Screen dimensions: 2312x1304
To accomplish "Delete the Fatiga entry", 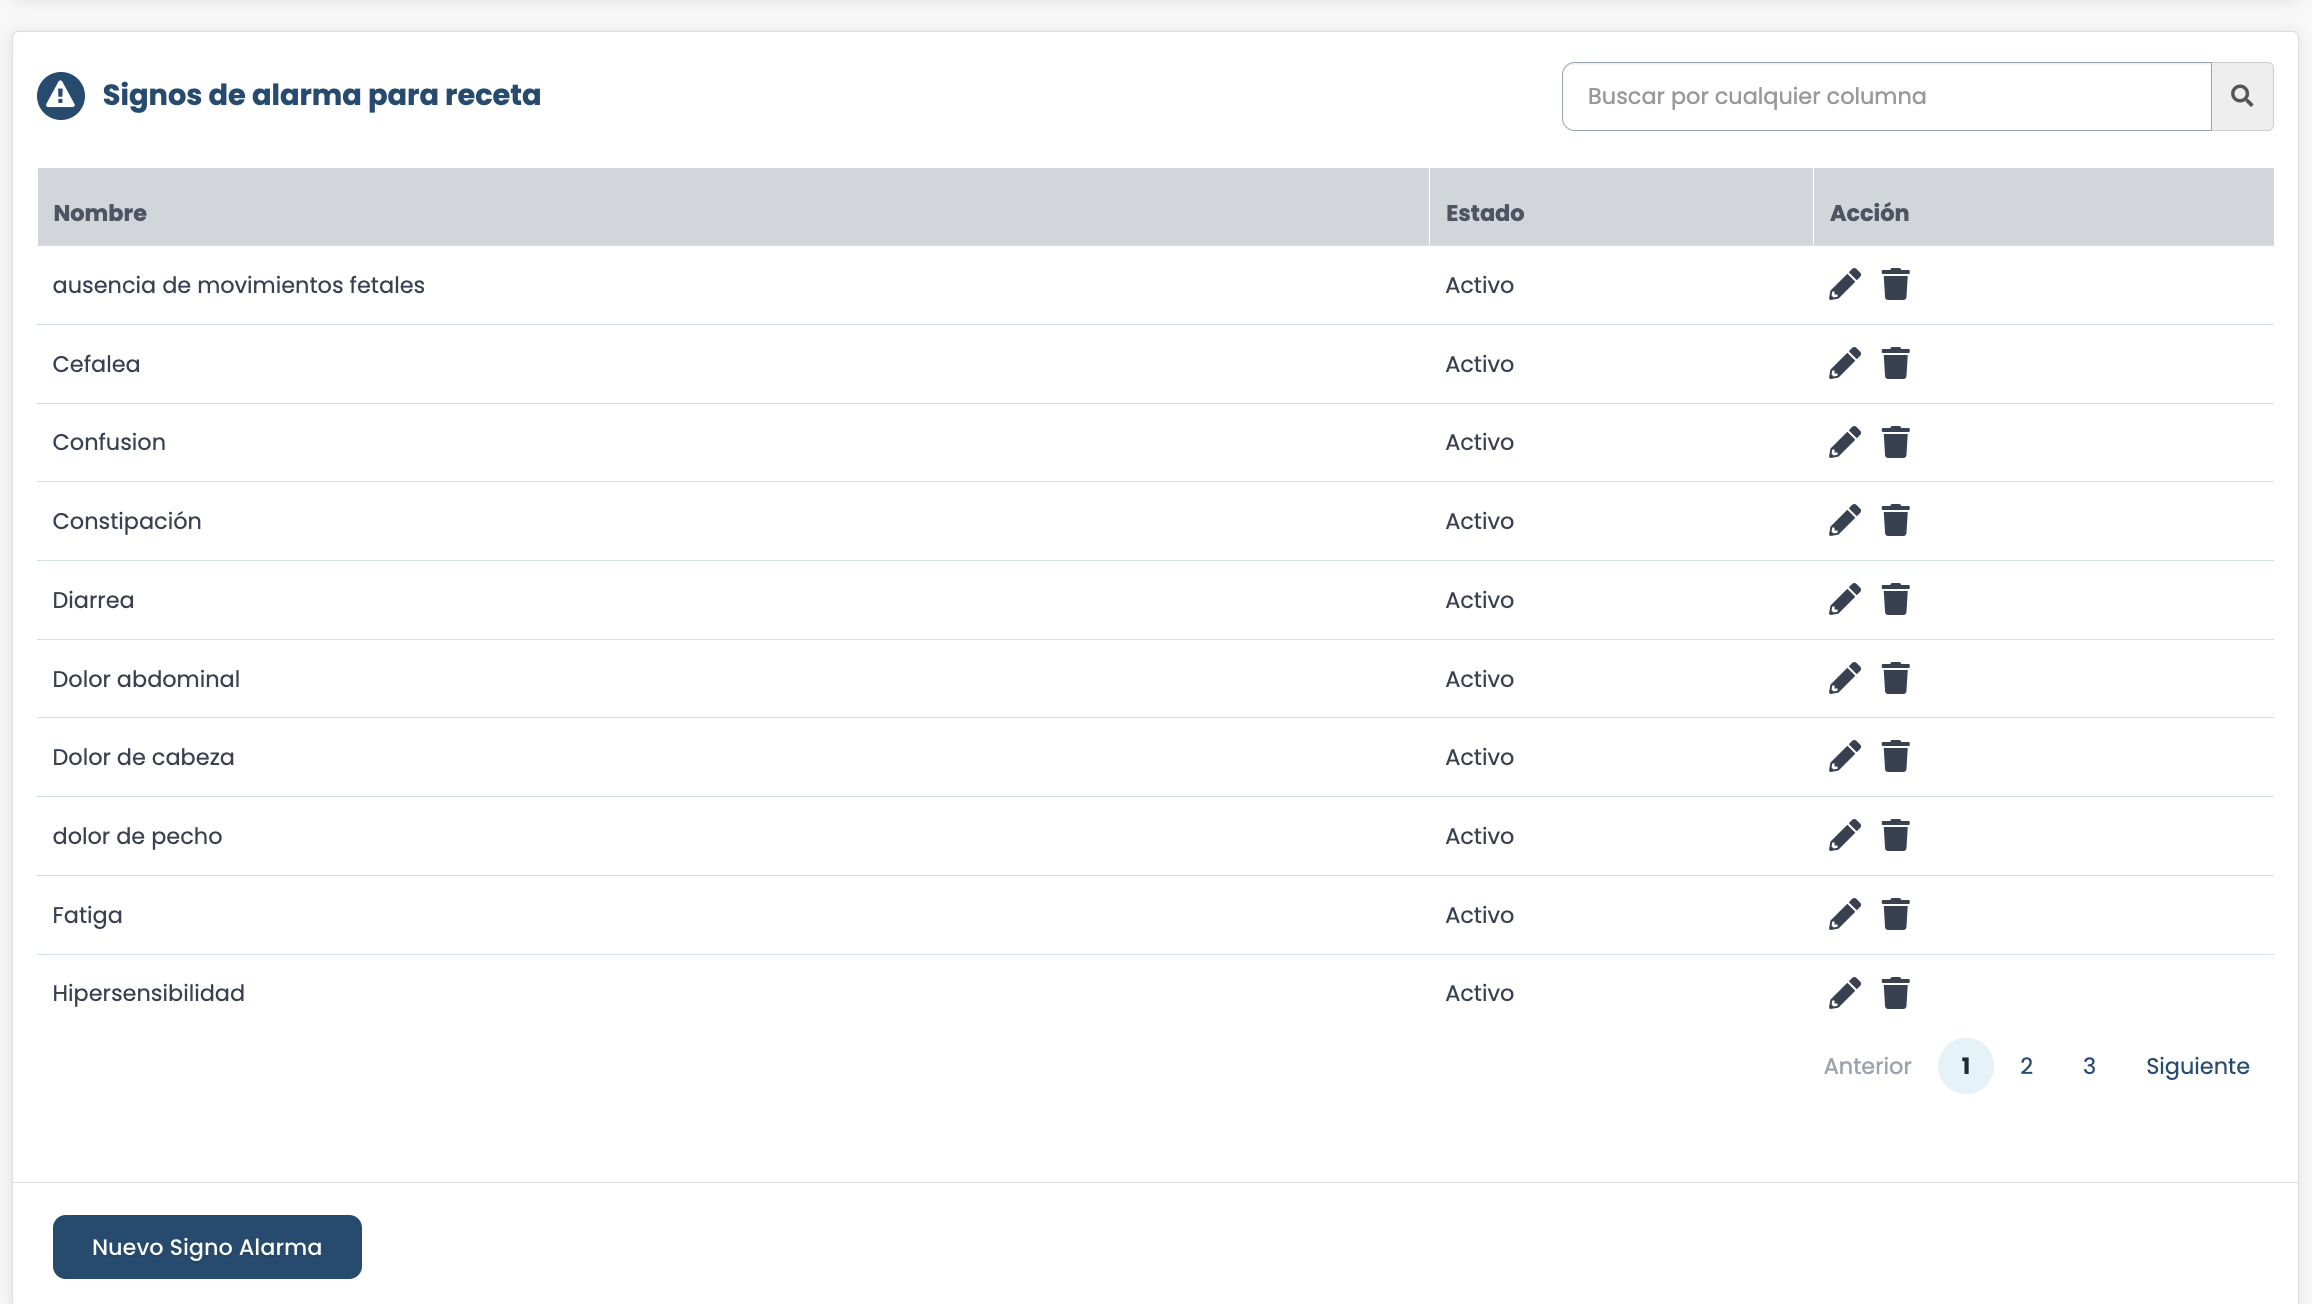I will [1896, 915].
